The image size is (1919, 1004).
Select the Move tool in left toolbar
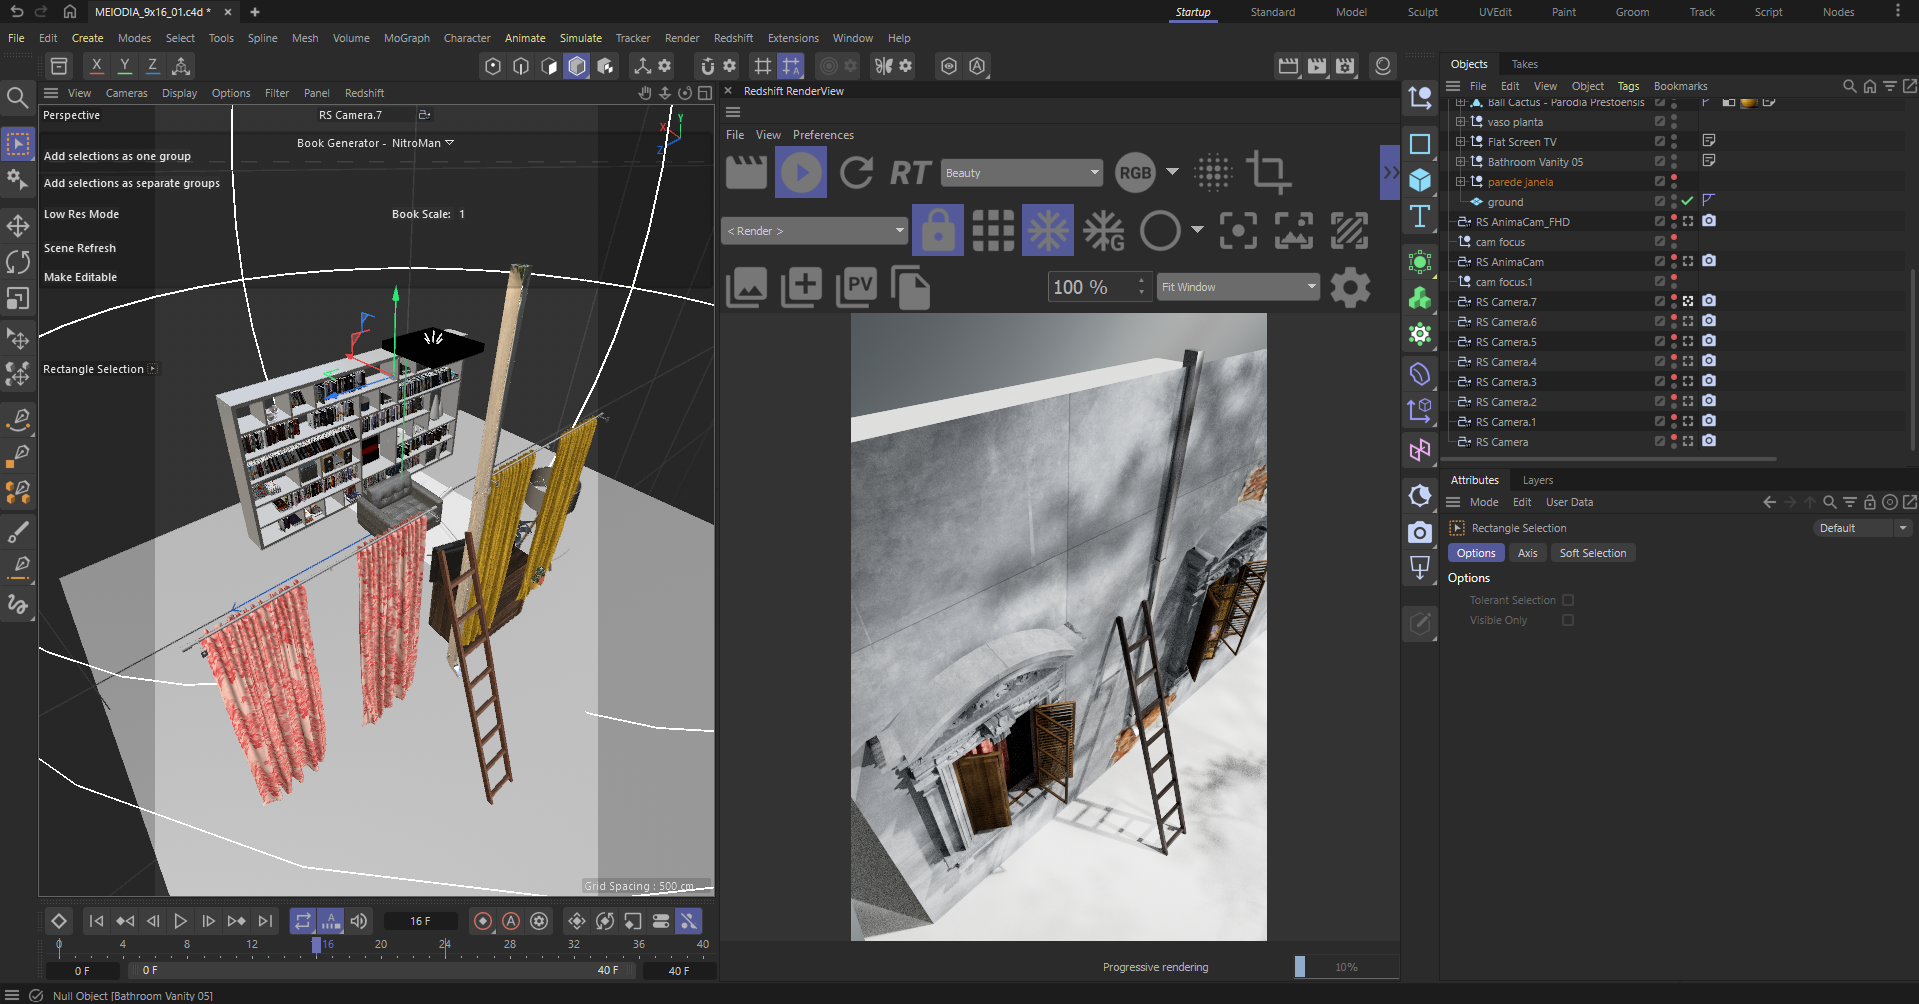(18, 225)
